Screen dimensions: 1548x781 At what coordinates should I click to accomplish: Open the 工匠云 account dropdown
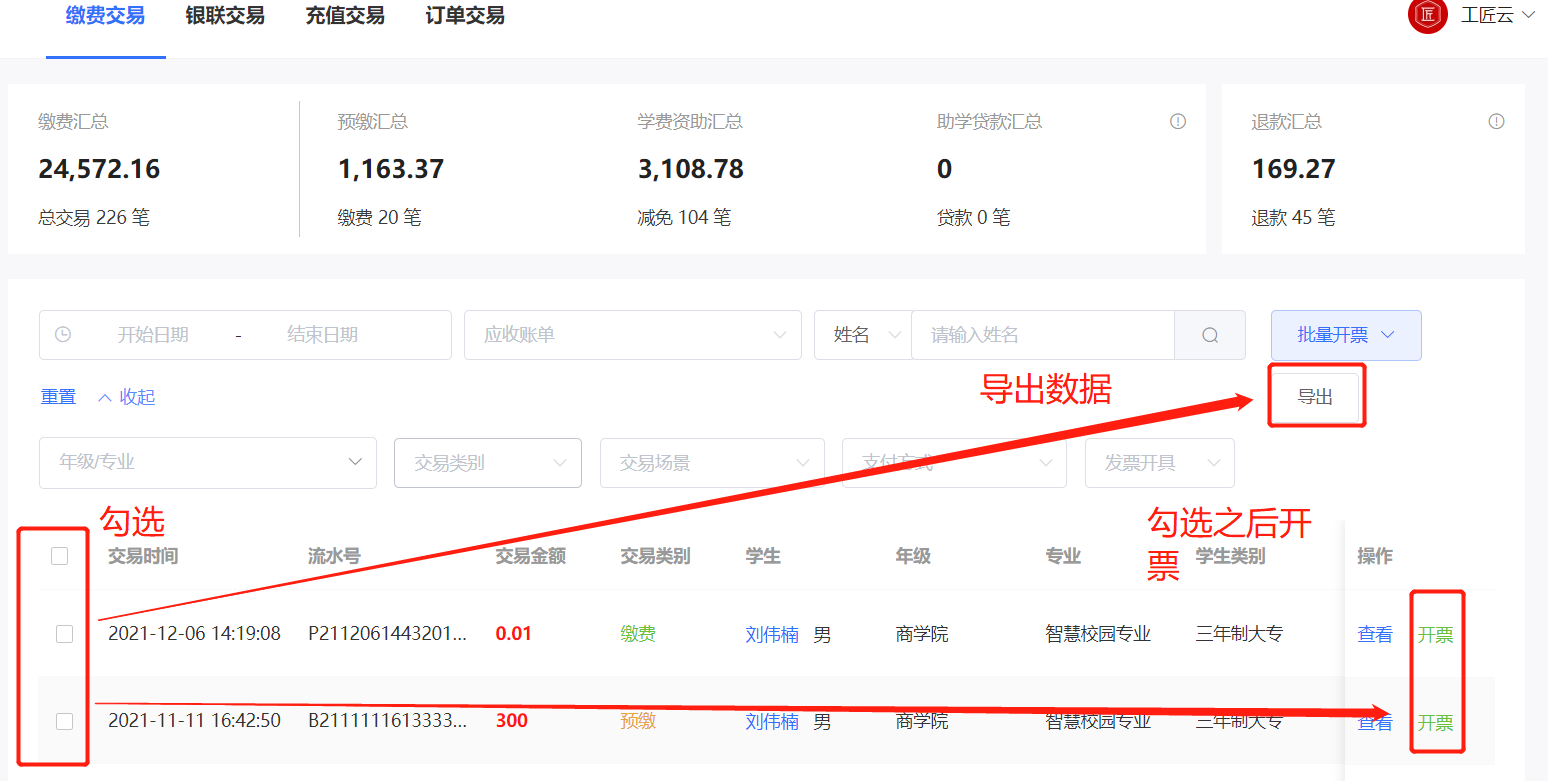click(x=1497, y=15)
